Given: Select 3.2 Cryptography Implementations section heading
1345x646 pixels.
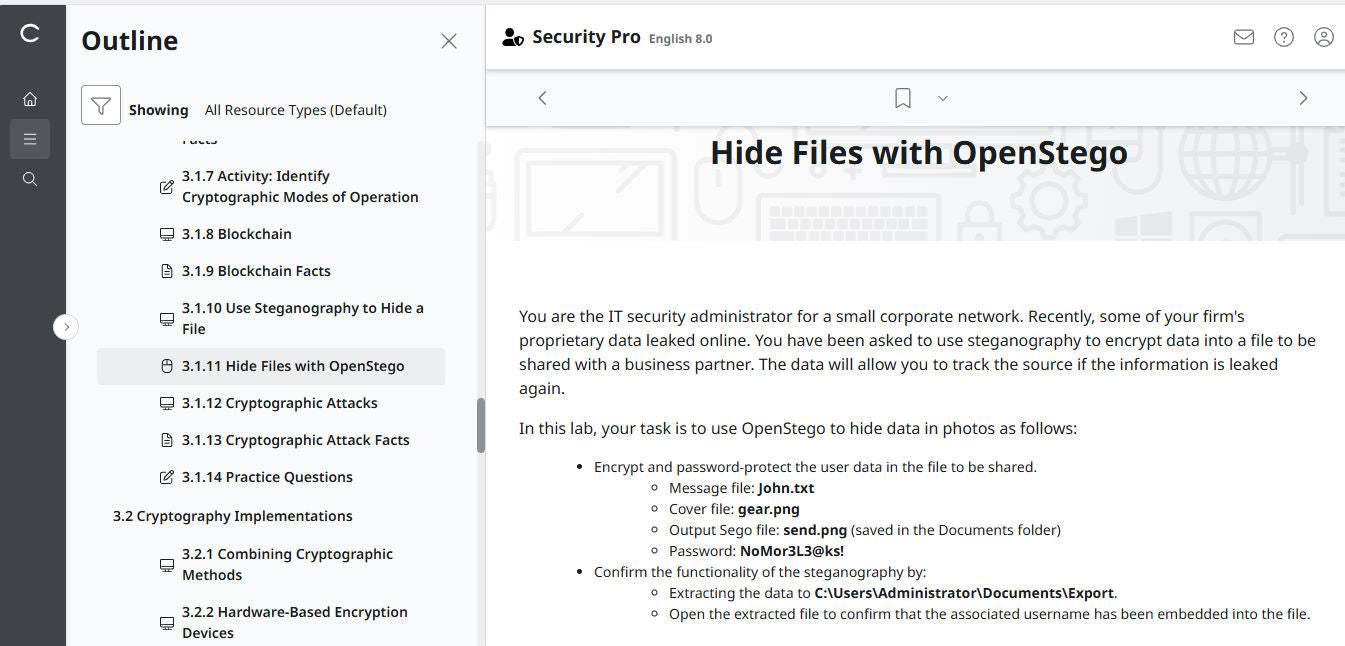Looking at the screenshot, I should [232, 516].
